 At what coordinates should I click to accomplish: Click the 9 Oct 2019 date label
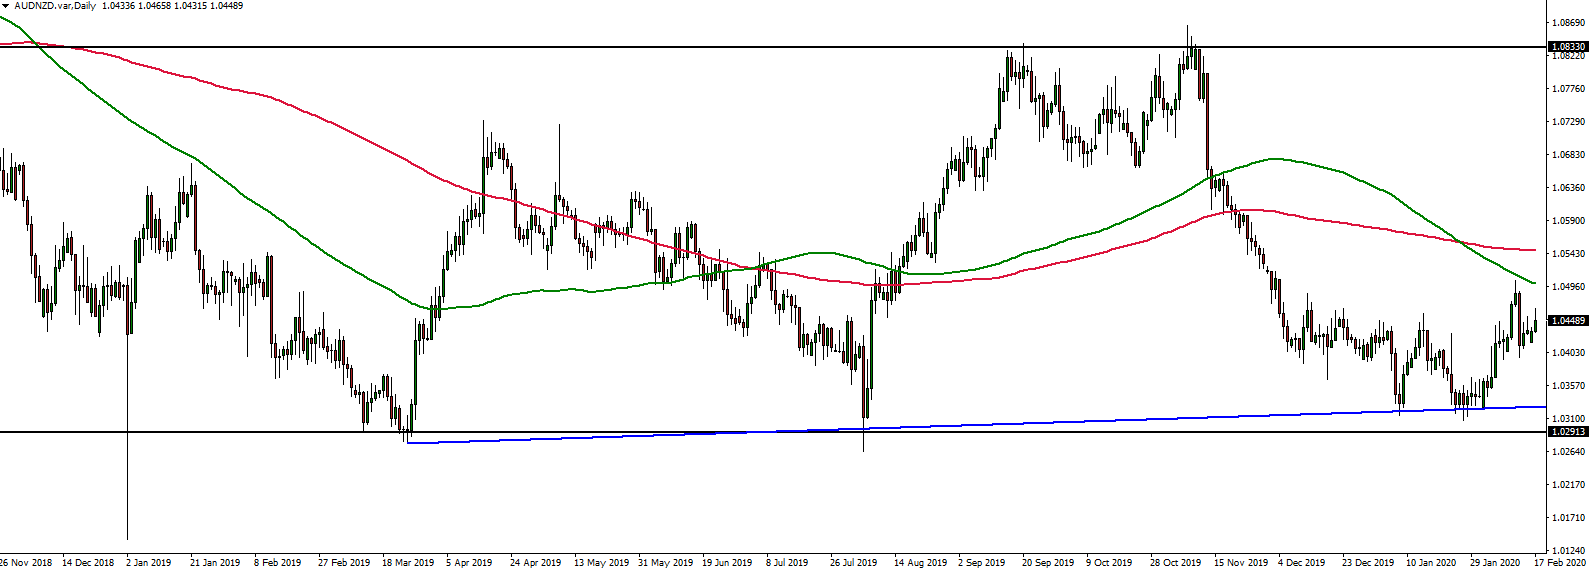coord(1109,563)
